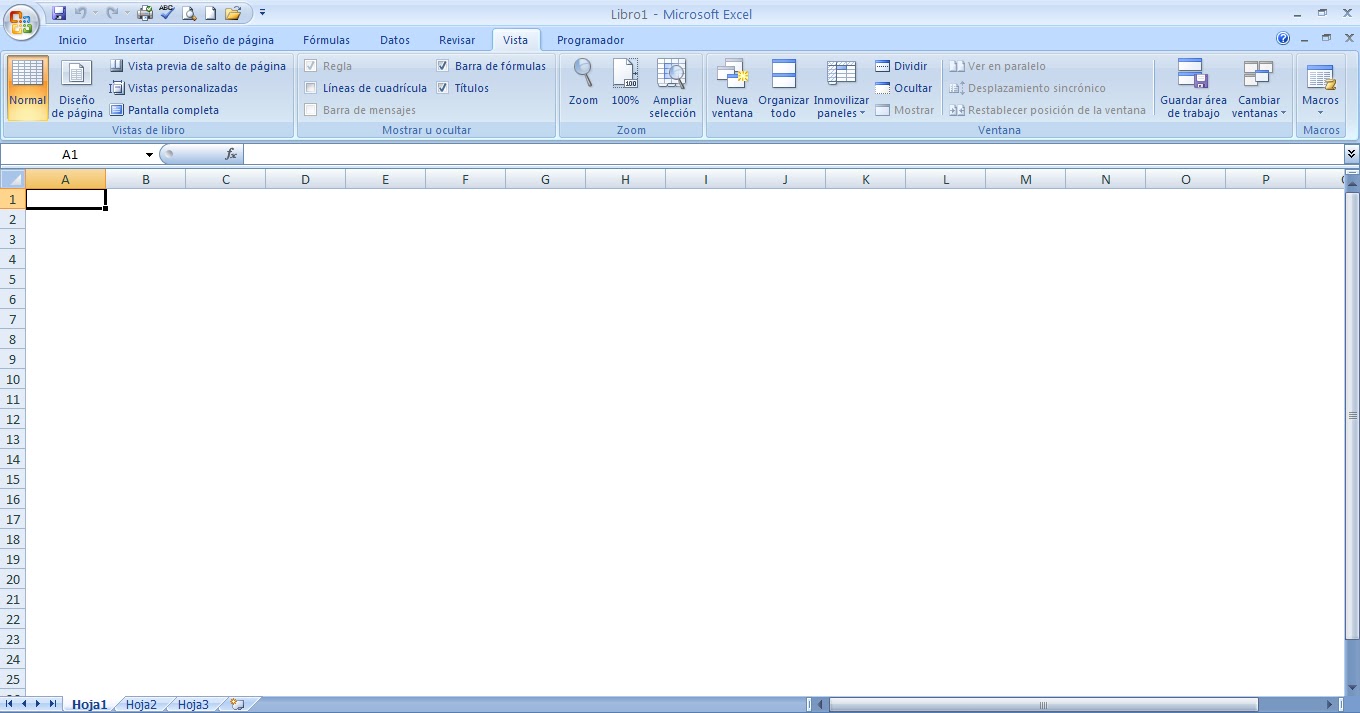
Task: Click Guardar área de trabajo
Action: 1193,88
